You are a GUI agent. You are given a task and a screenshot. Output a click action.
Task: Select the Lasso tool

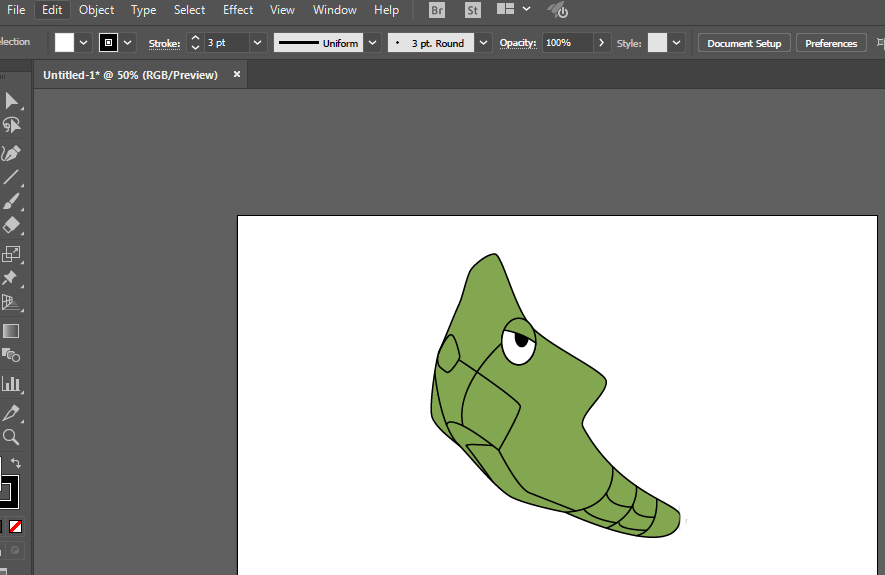(12, 125)
